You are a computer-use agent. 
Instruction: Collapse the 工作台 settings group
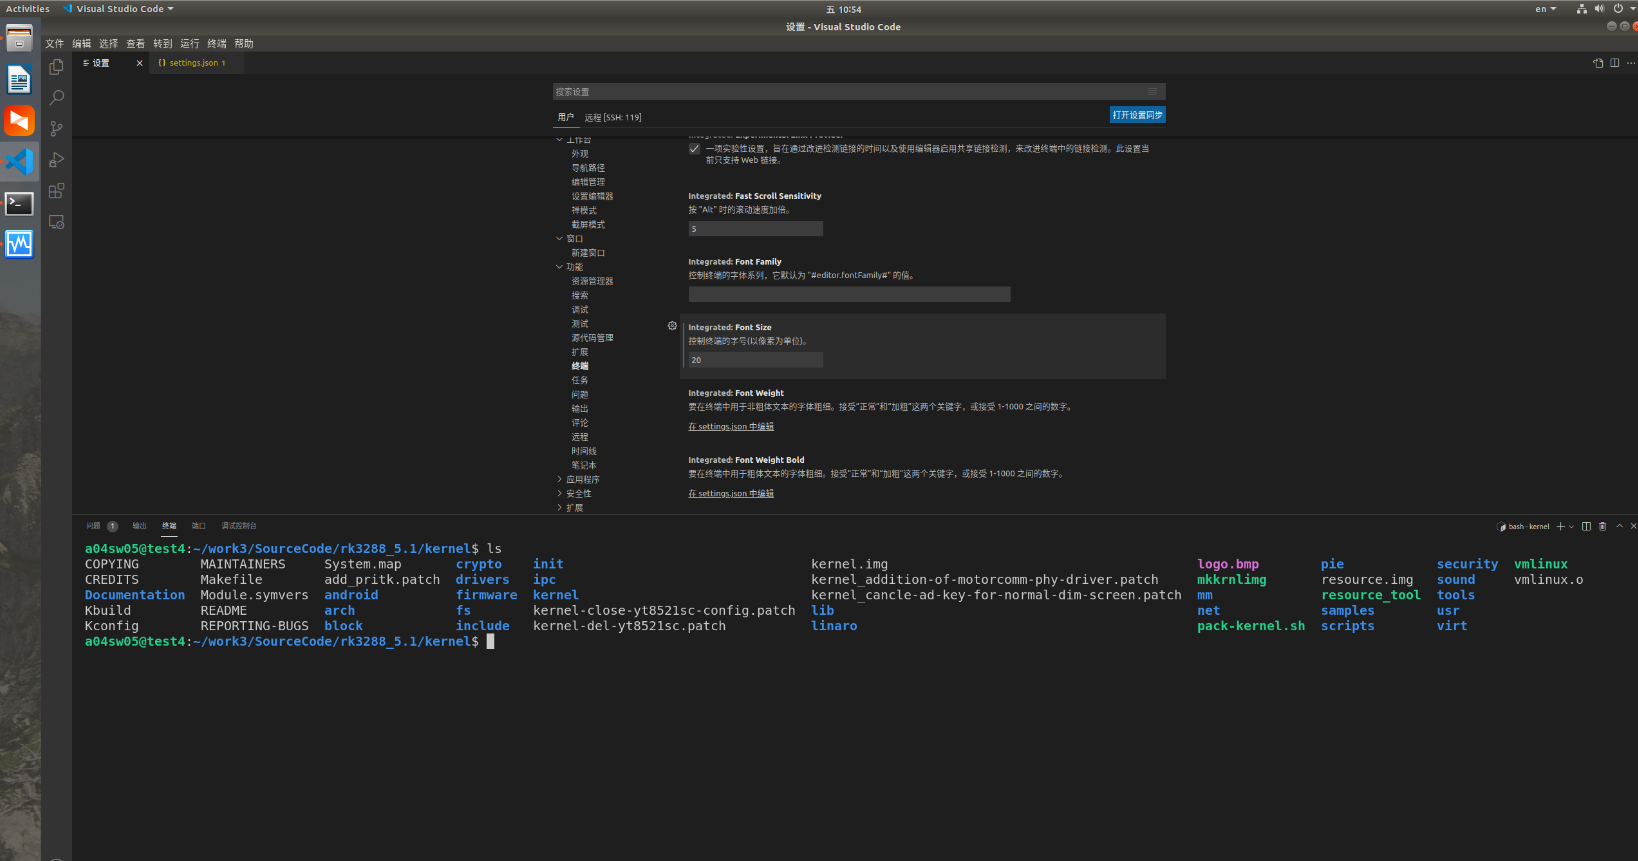coord(559,140)
